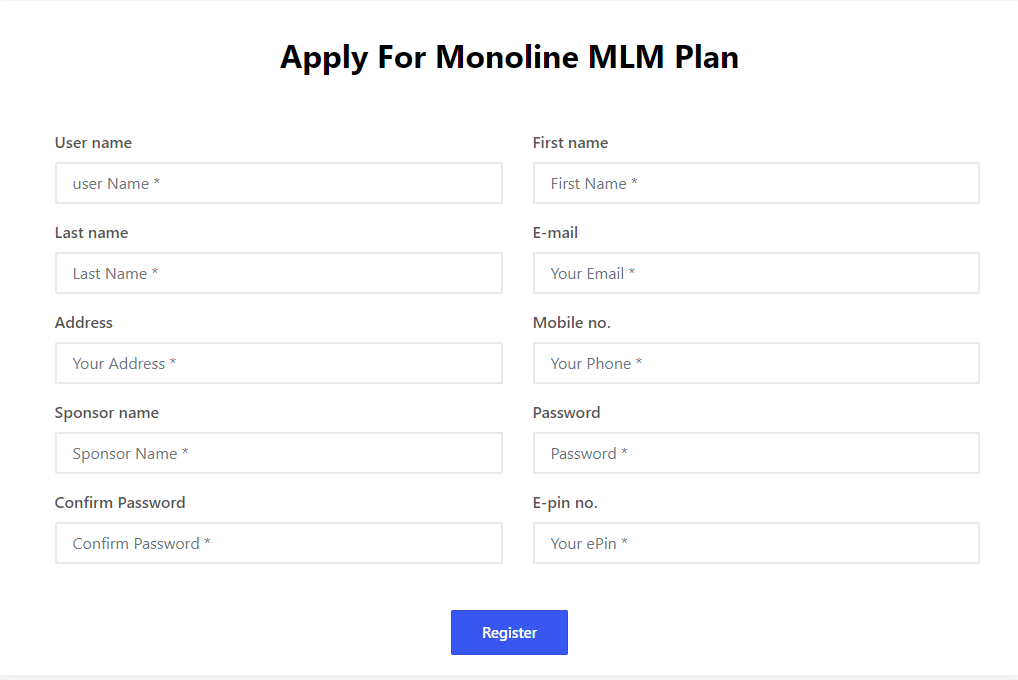Click the "E-pin no." label
1018x680 pixels.
(565, 503)
